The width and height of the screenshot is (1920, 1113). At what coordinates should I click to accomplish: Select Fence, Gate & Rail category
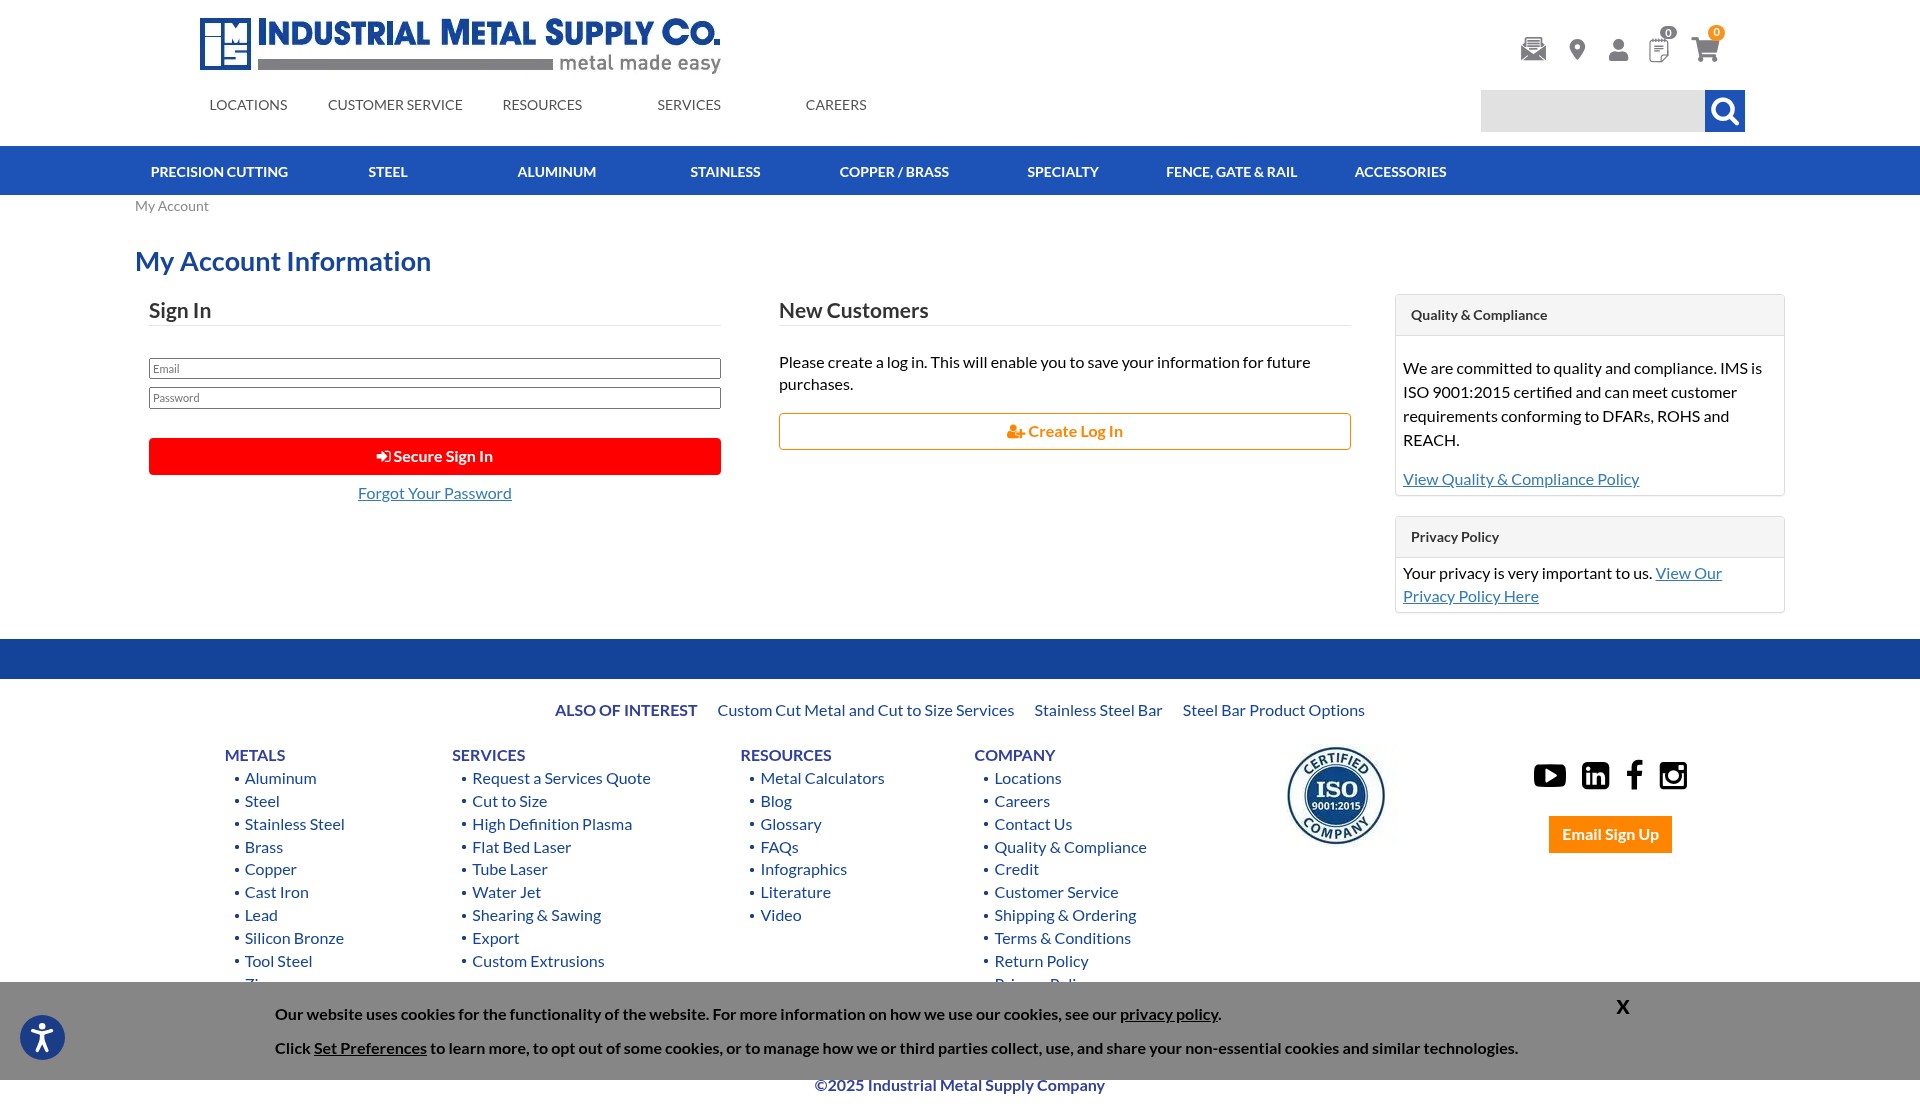pos(1231,172)
